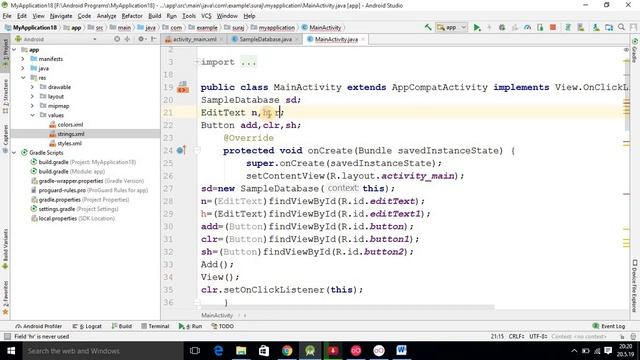
Task: Open the Build menu
Action: (154, 16)
